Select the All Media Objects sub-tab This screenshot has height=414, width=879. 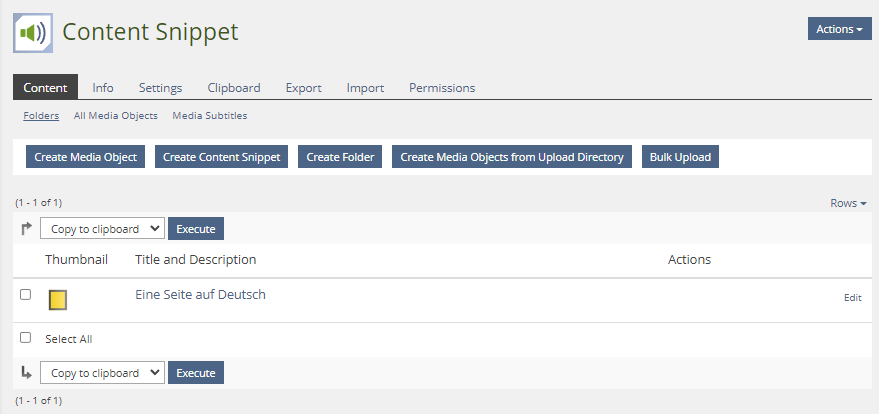(x=115, y=116)
